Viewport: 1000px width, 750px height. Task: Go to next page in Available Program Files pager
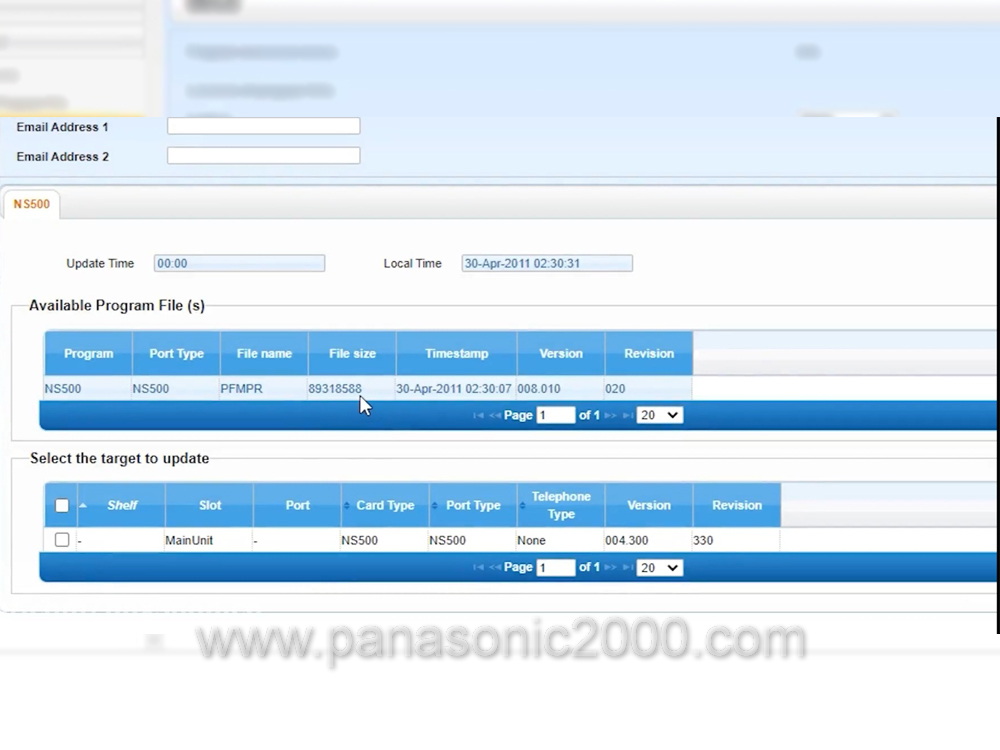(610, 415)
